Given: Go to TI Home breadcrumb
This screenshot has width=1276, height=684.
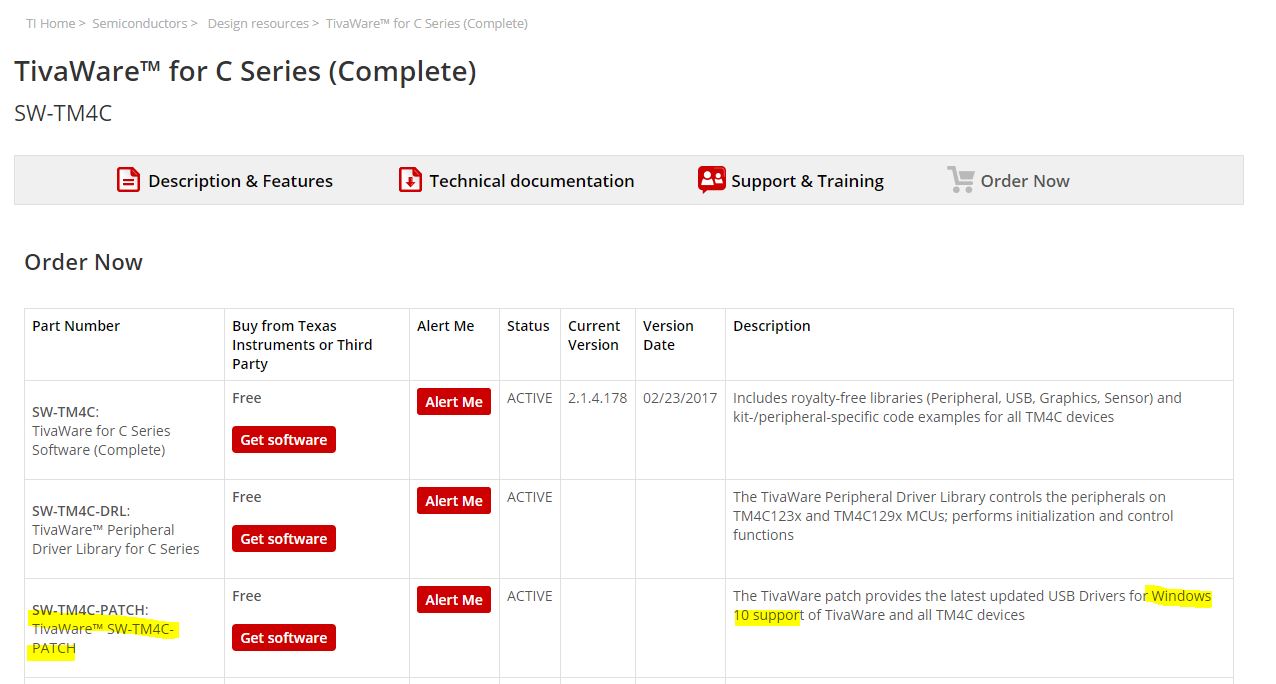Looking at the screenshot, I should (x=50, y=23).
